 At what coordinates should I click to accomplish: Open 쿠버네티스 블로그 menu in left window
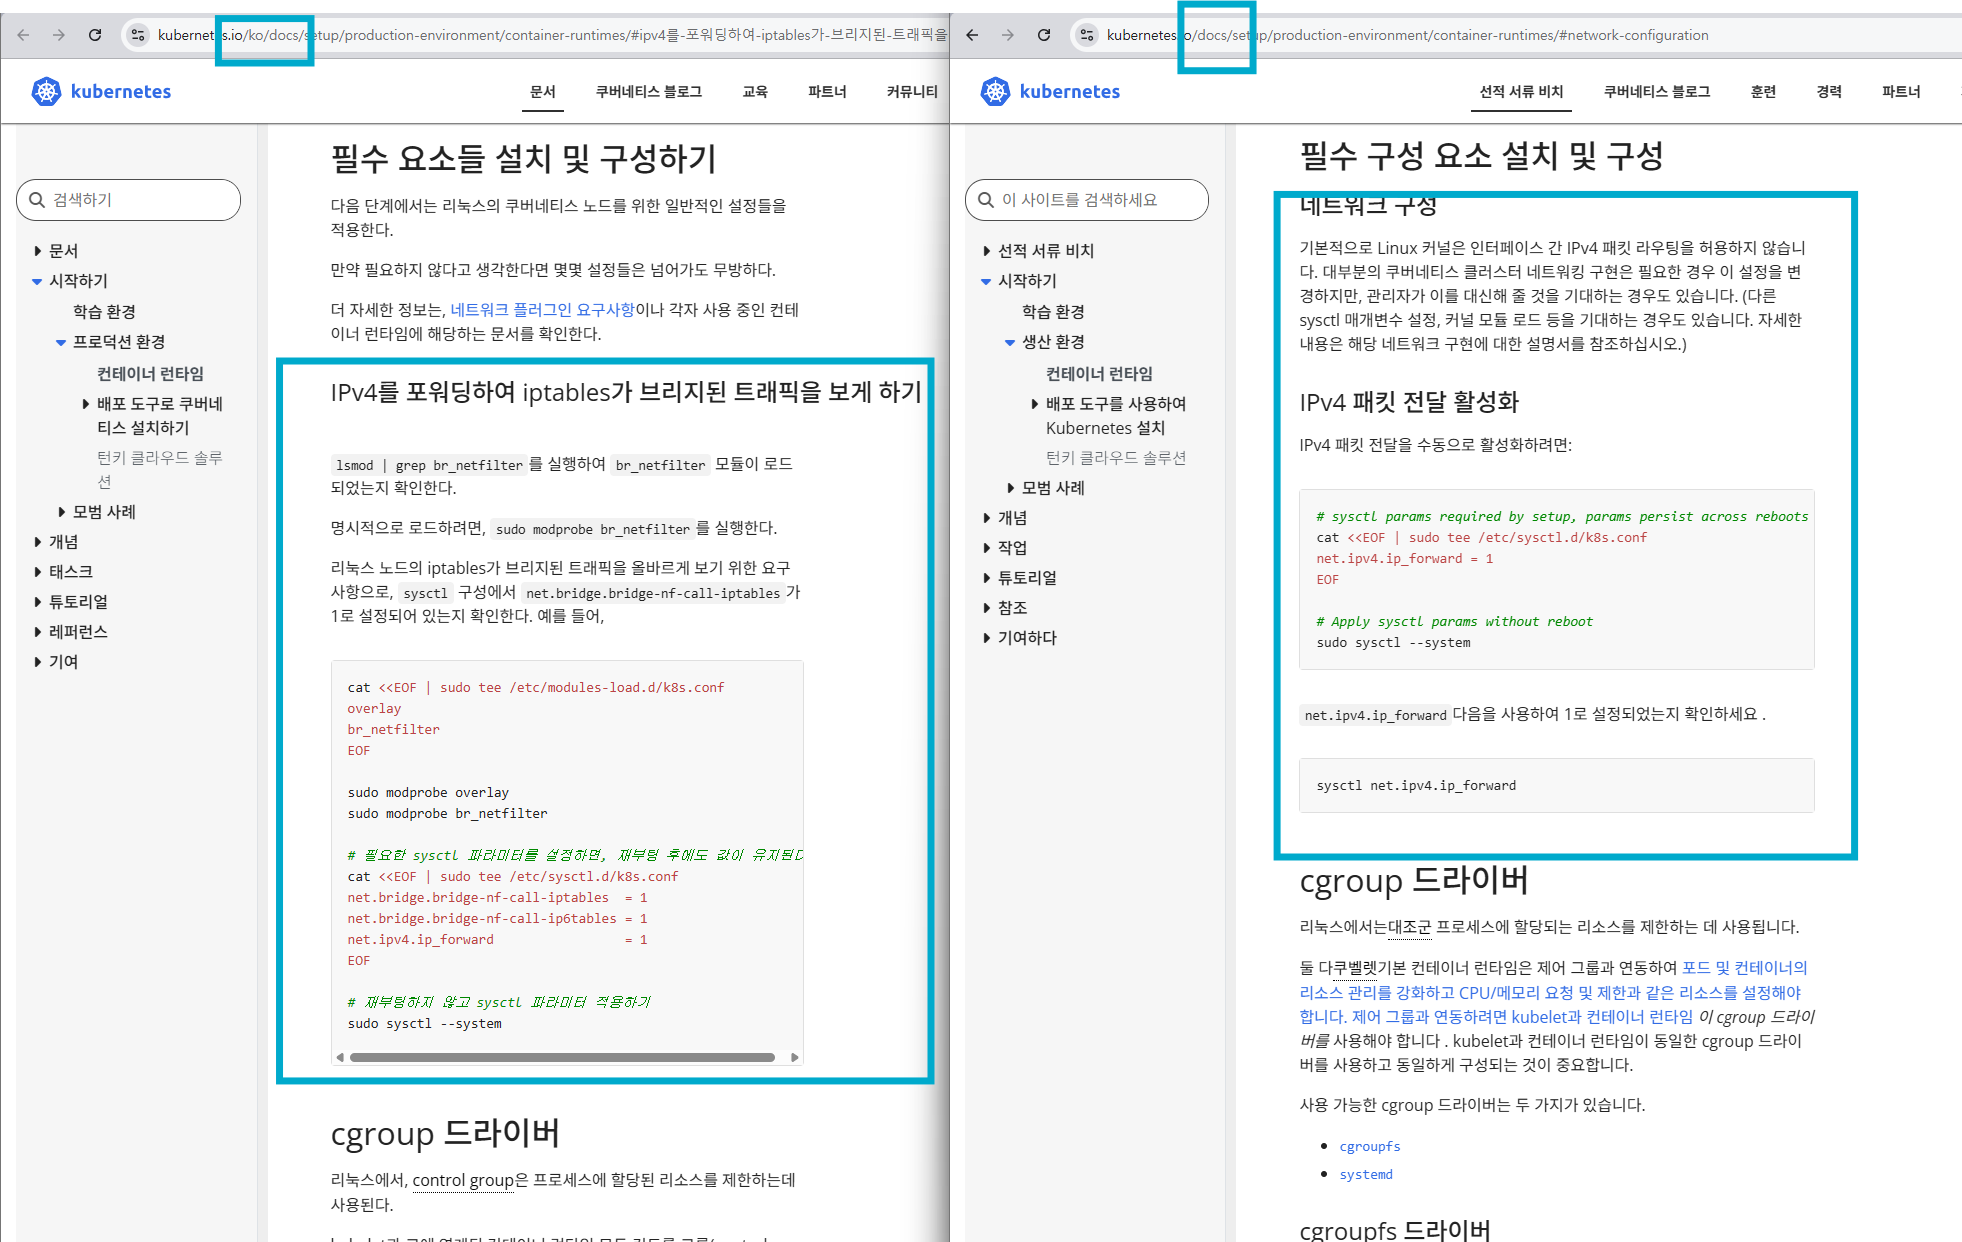click(x=648, y=91)
